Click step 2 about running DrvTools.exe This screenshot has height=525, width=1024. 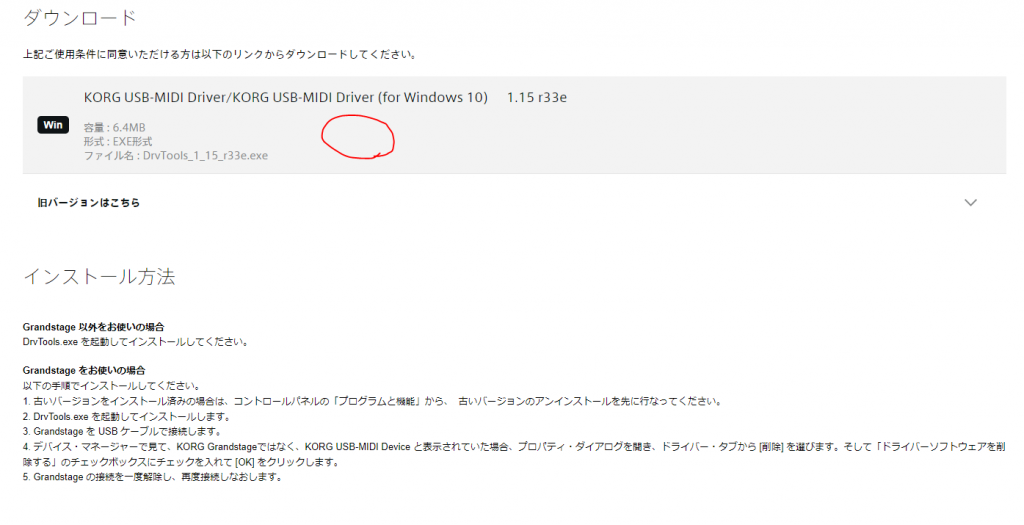pyautogui.click(x=126, y=416)
